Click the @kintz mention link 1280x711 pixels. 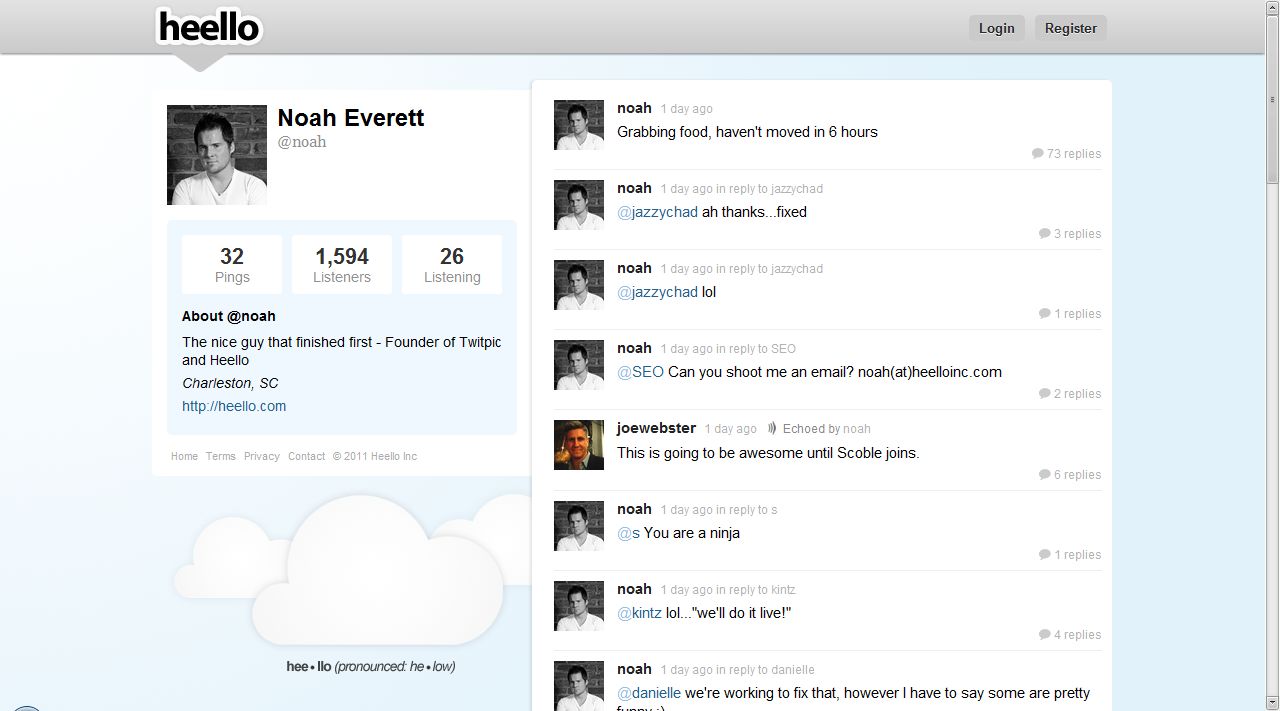tap(639, 613)
